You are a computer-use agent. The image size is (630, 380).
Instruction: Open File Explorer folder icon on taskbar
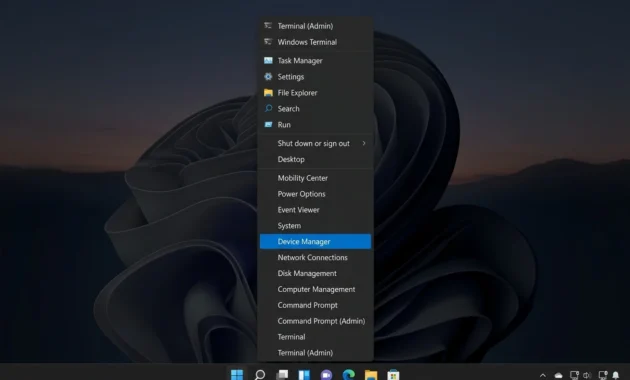[x=371, y=374]
